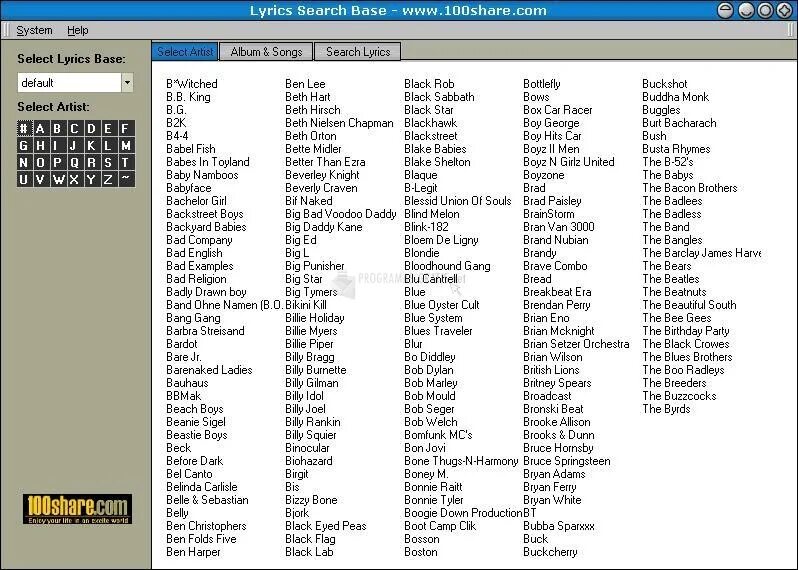Choose artist Boyz II Men
The height and width of the screenshot is (570, 798).
click(x=551, y=149)
